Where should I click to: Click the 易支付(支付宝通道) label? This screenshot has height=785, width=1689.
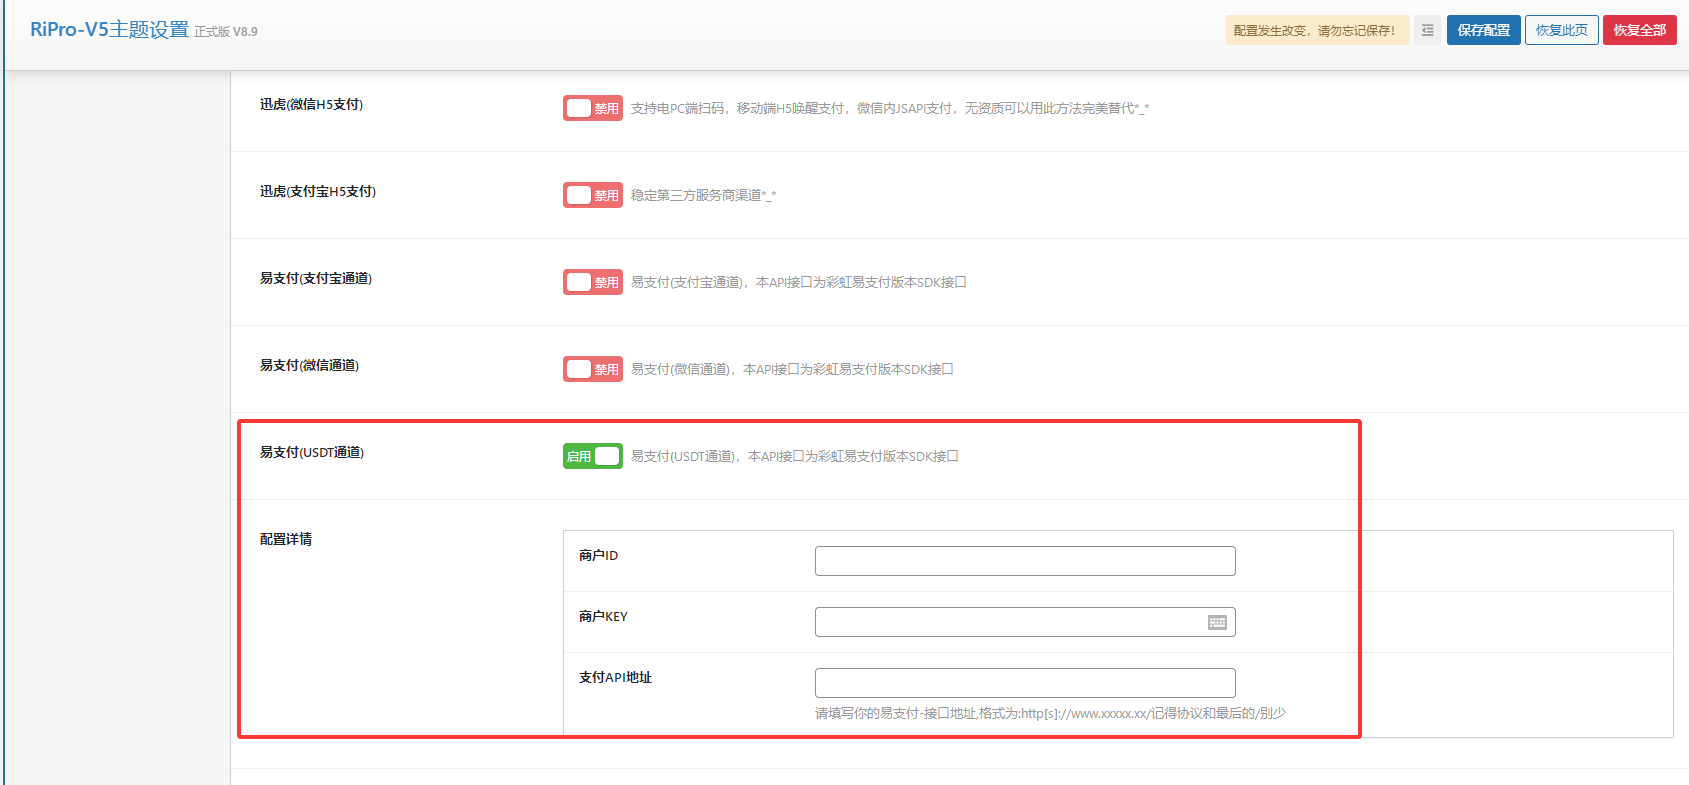(316, 278)
